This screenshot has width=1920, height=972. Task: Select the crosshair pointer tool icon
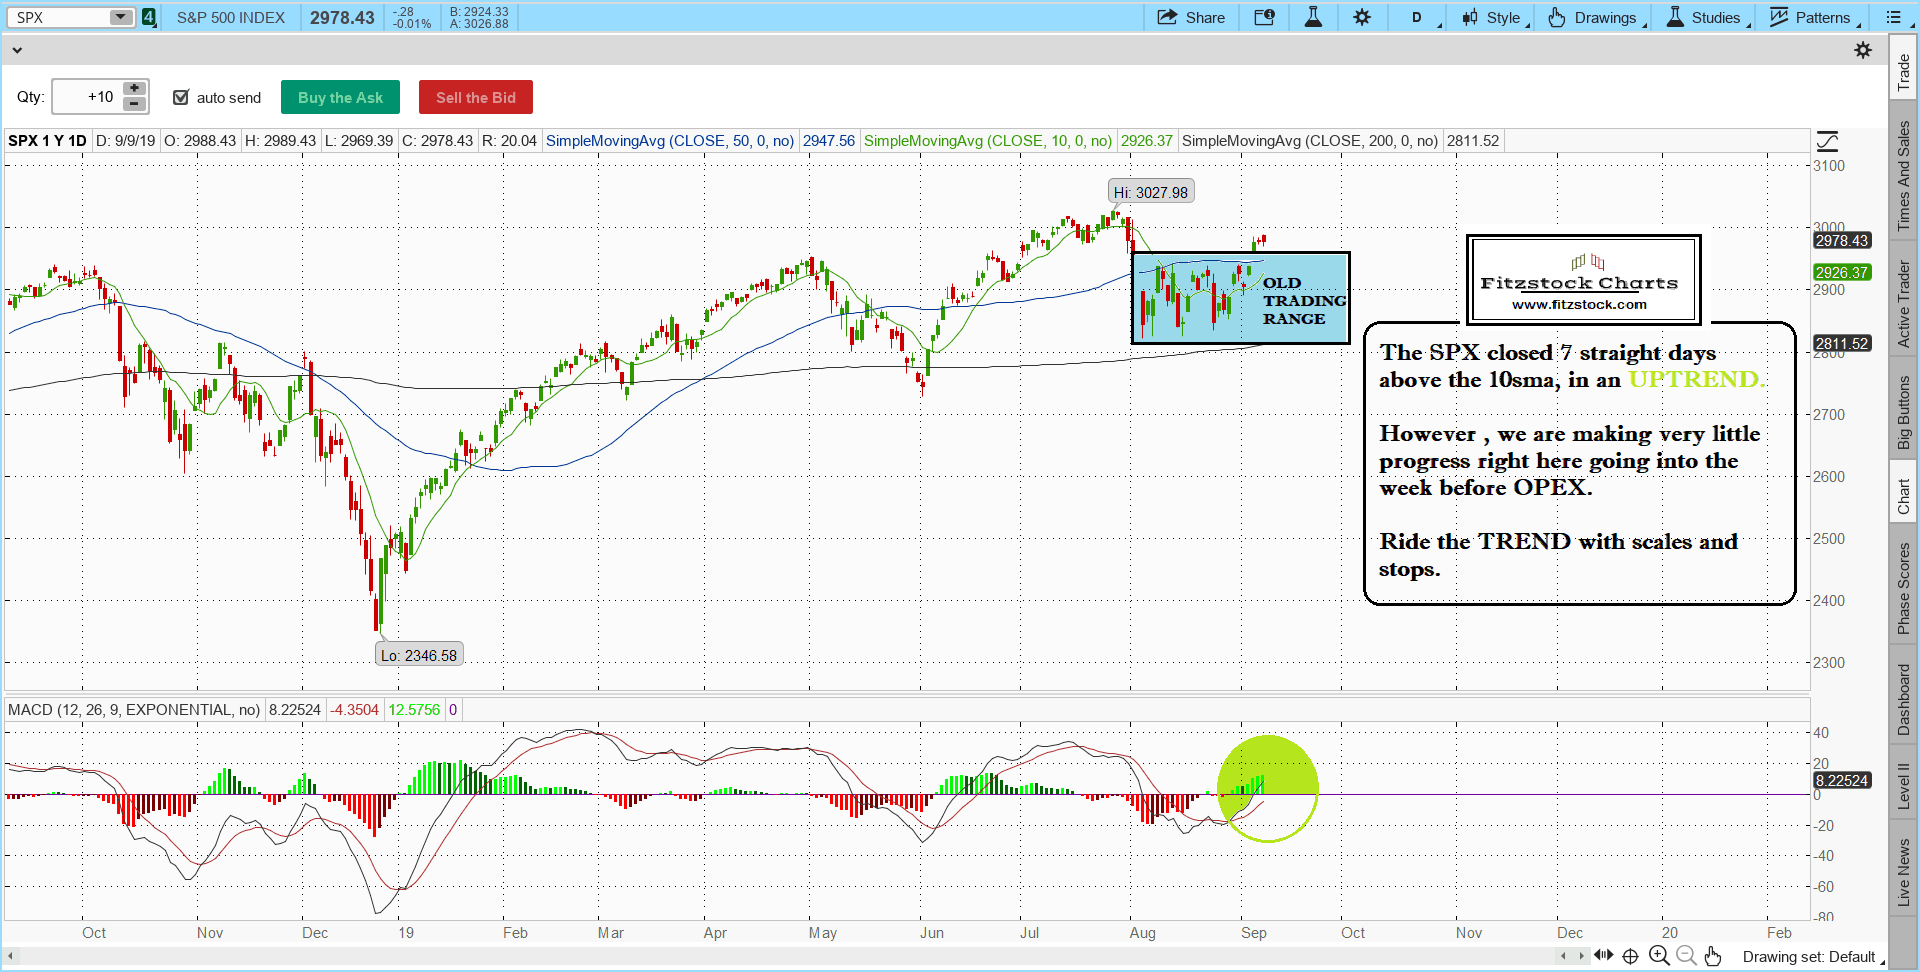tap(1630, 956)
